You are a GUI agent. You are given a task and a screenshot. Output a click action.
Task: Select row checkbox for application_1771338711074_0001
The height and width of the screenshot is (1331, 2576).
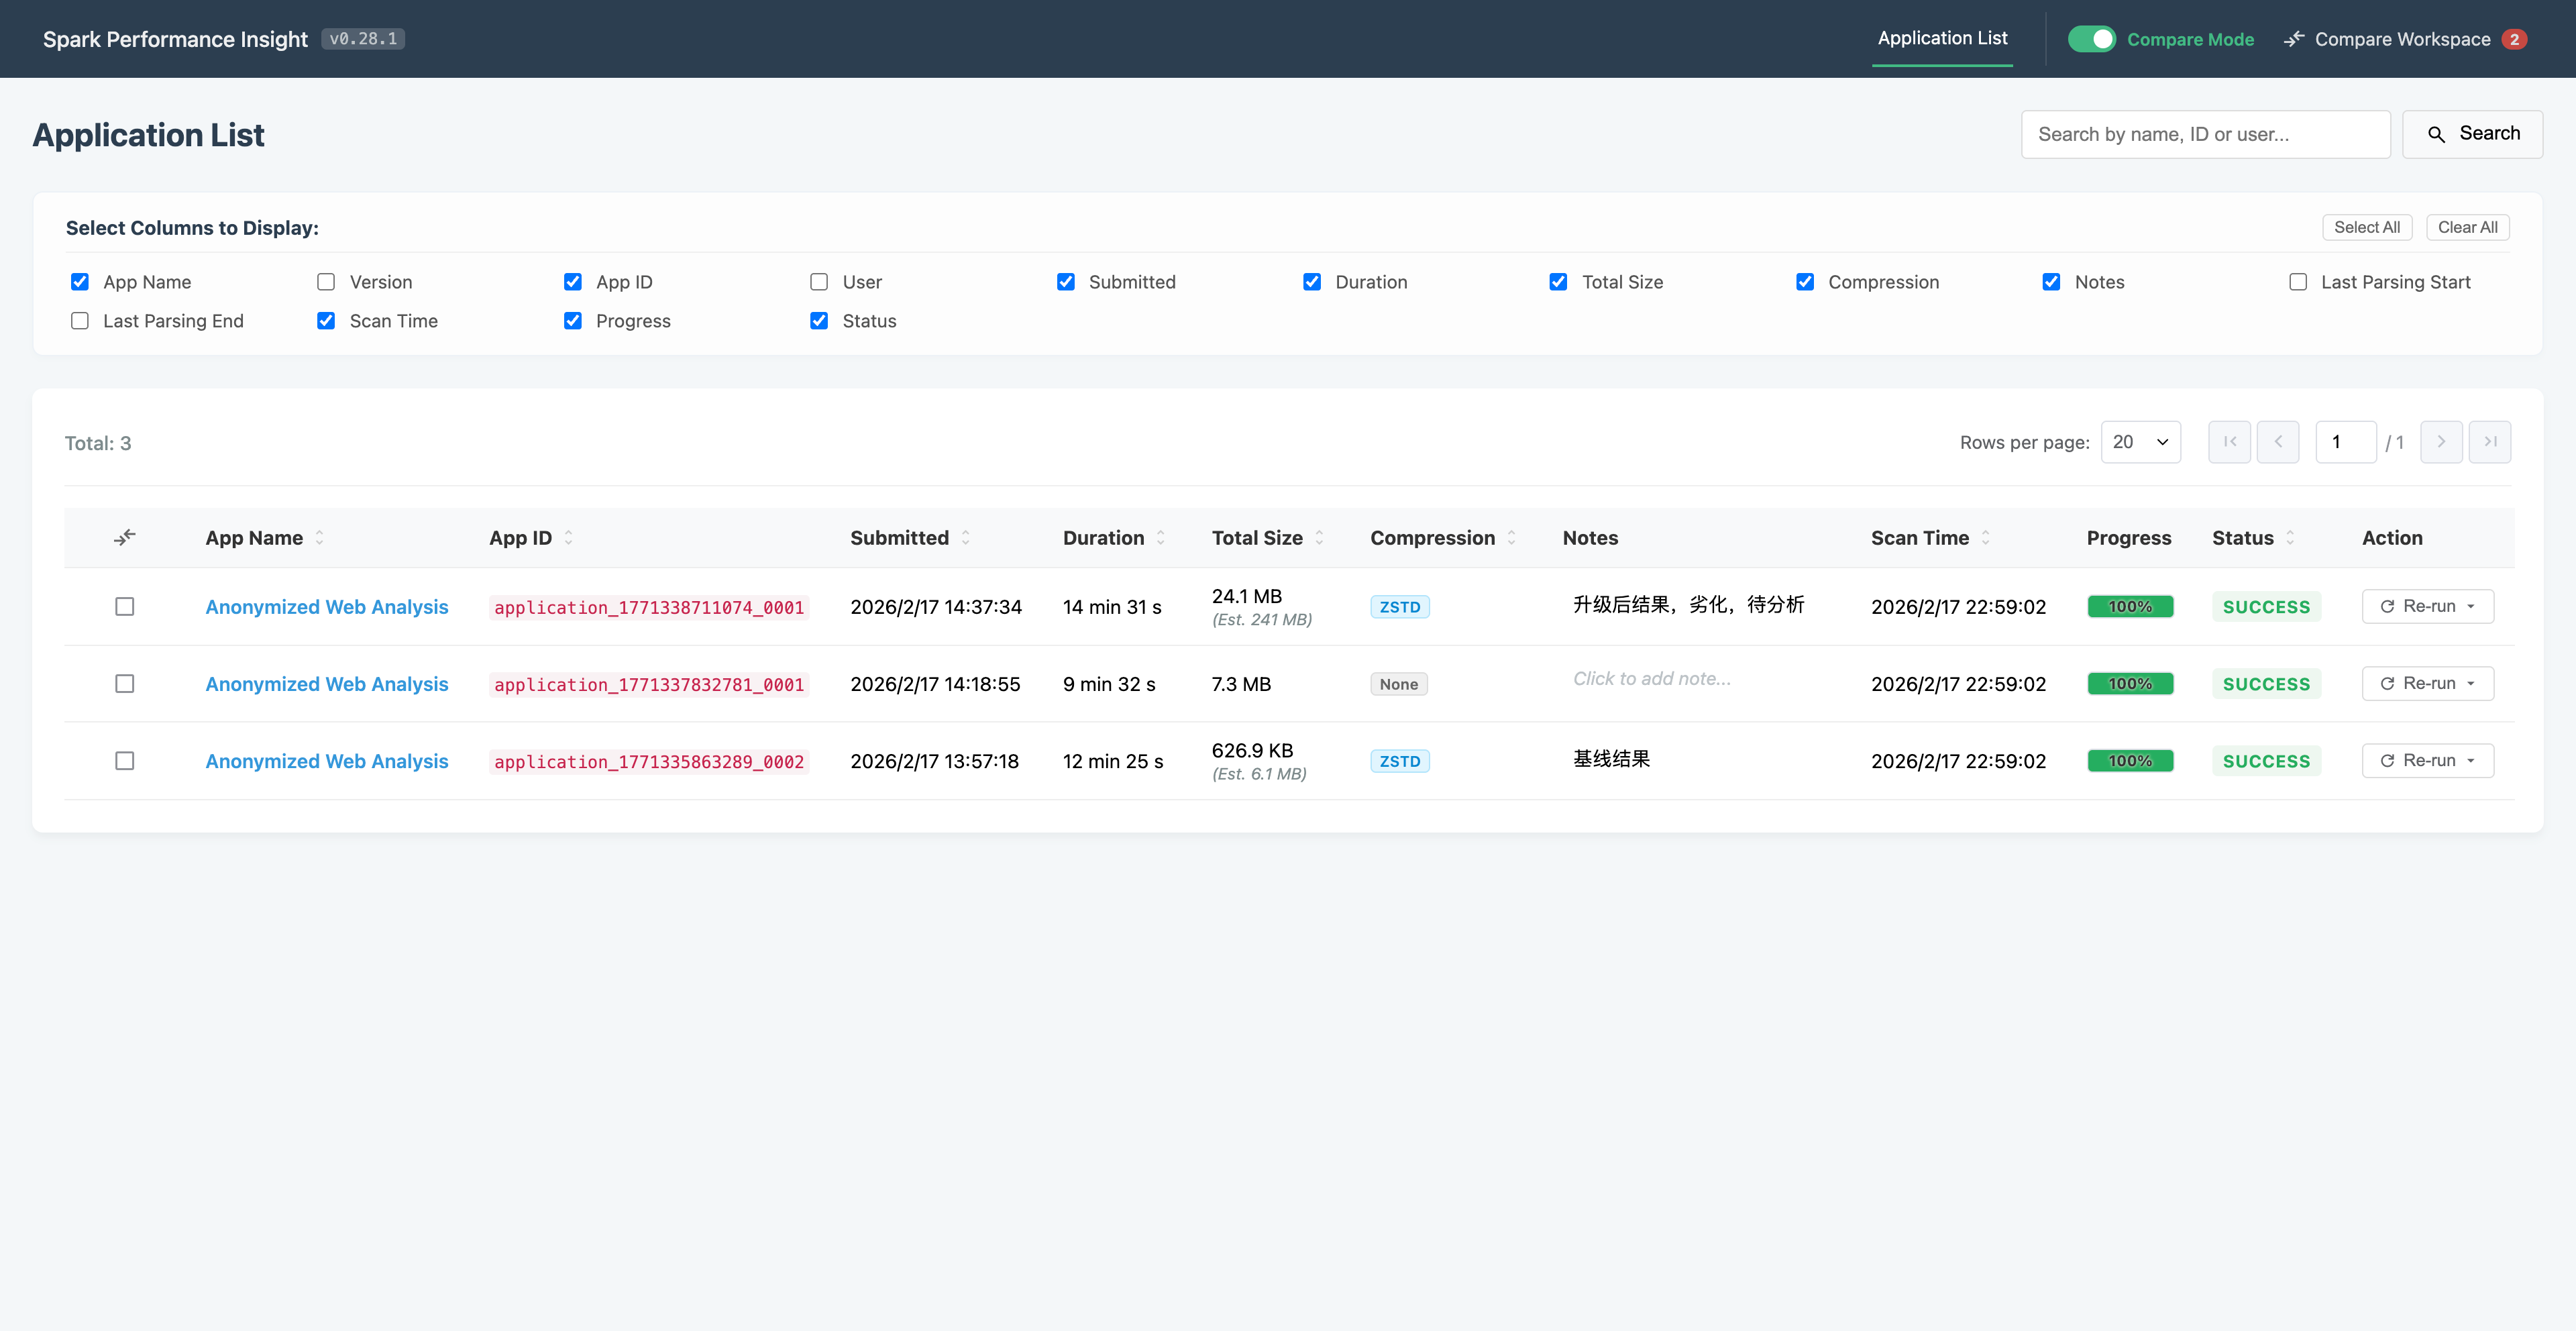click(x=124, y=607)
